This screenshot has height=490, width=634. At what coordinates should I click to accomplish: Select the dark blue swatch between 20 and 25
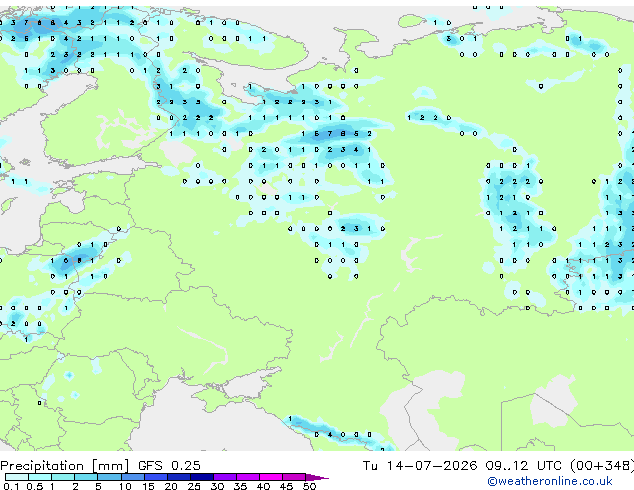click(179, 477)
